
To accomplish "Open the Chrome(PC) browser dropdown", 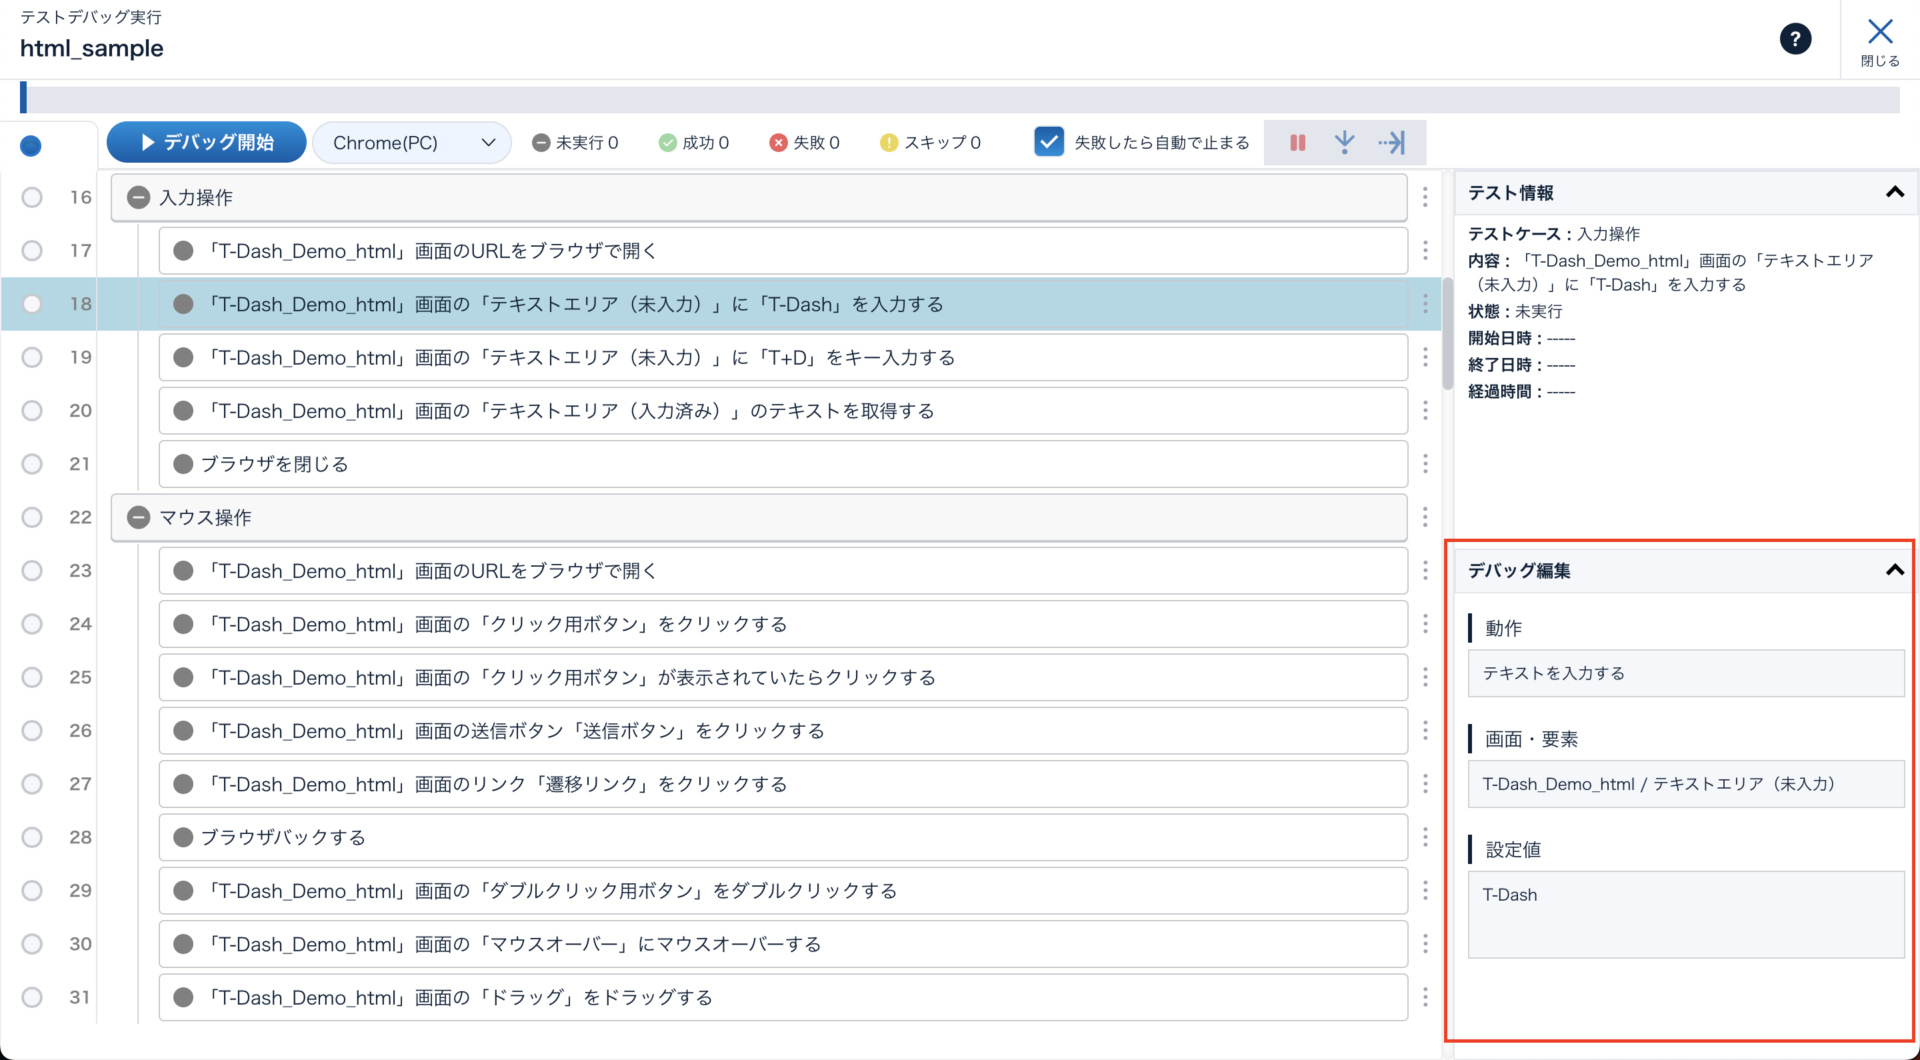I will pyautogui.click(x=412, y=143).
